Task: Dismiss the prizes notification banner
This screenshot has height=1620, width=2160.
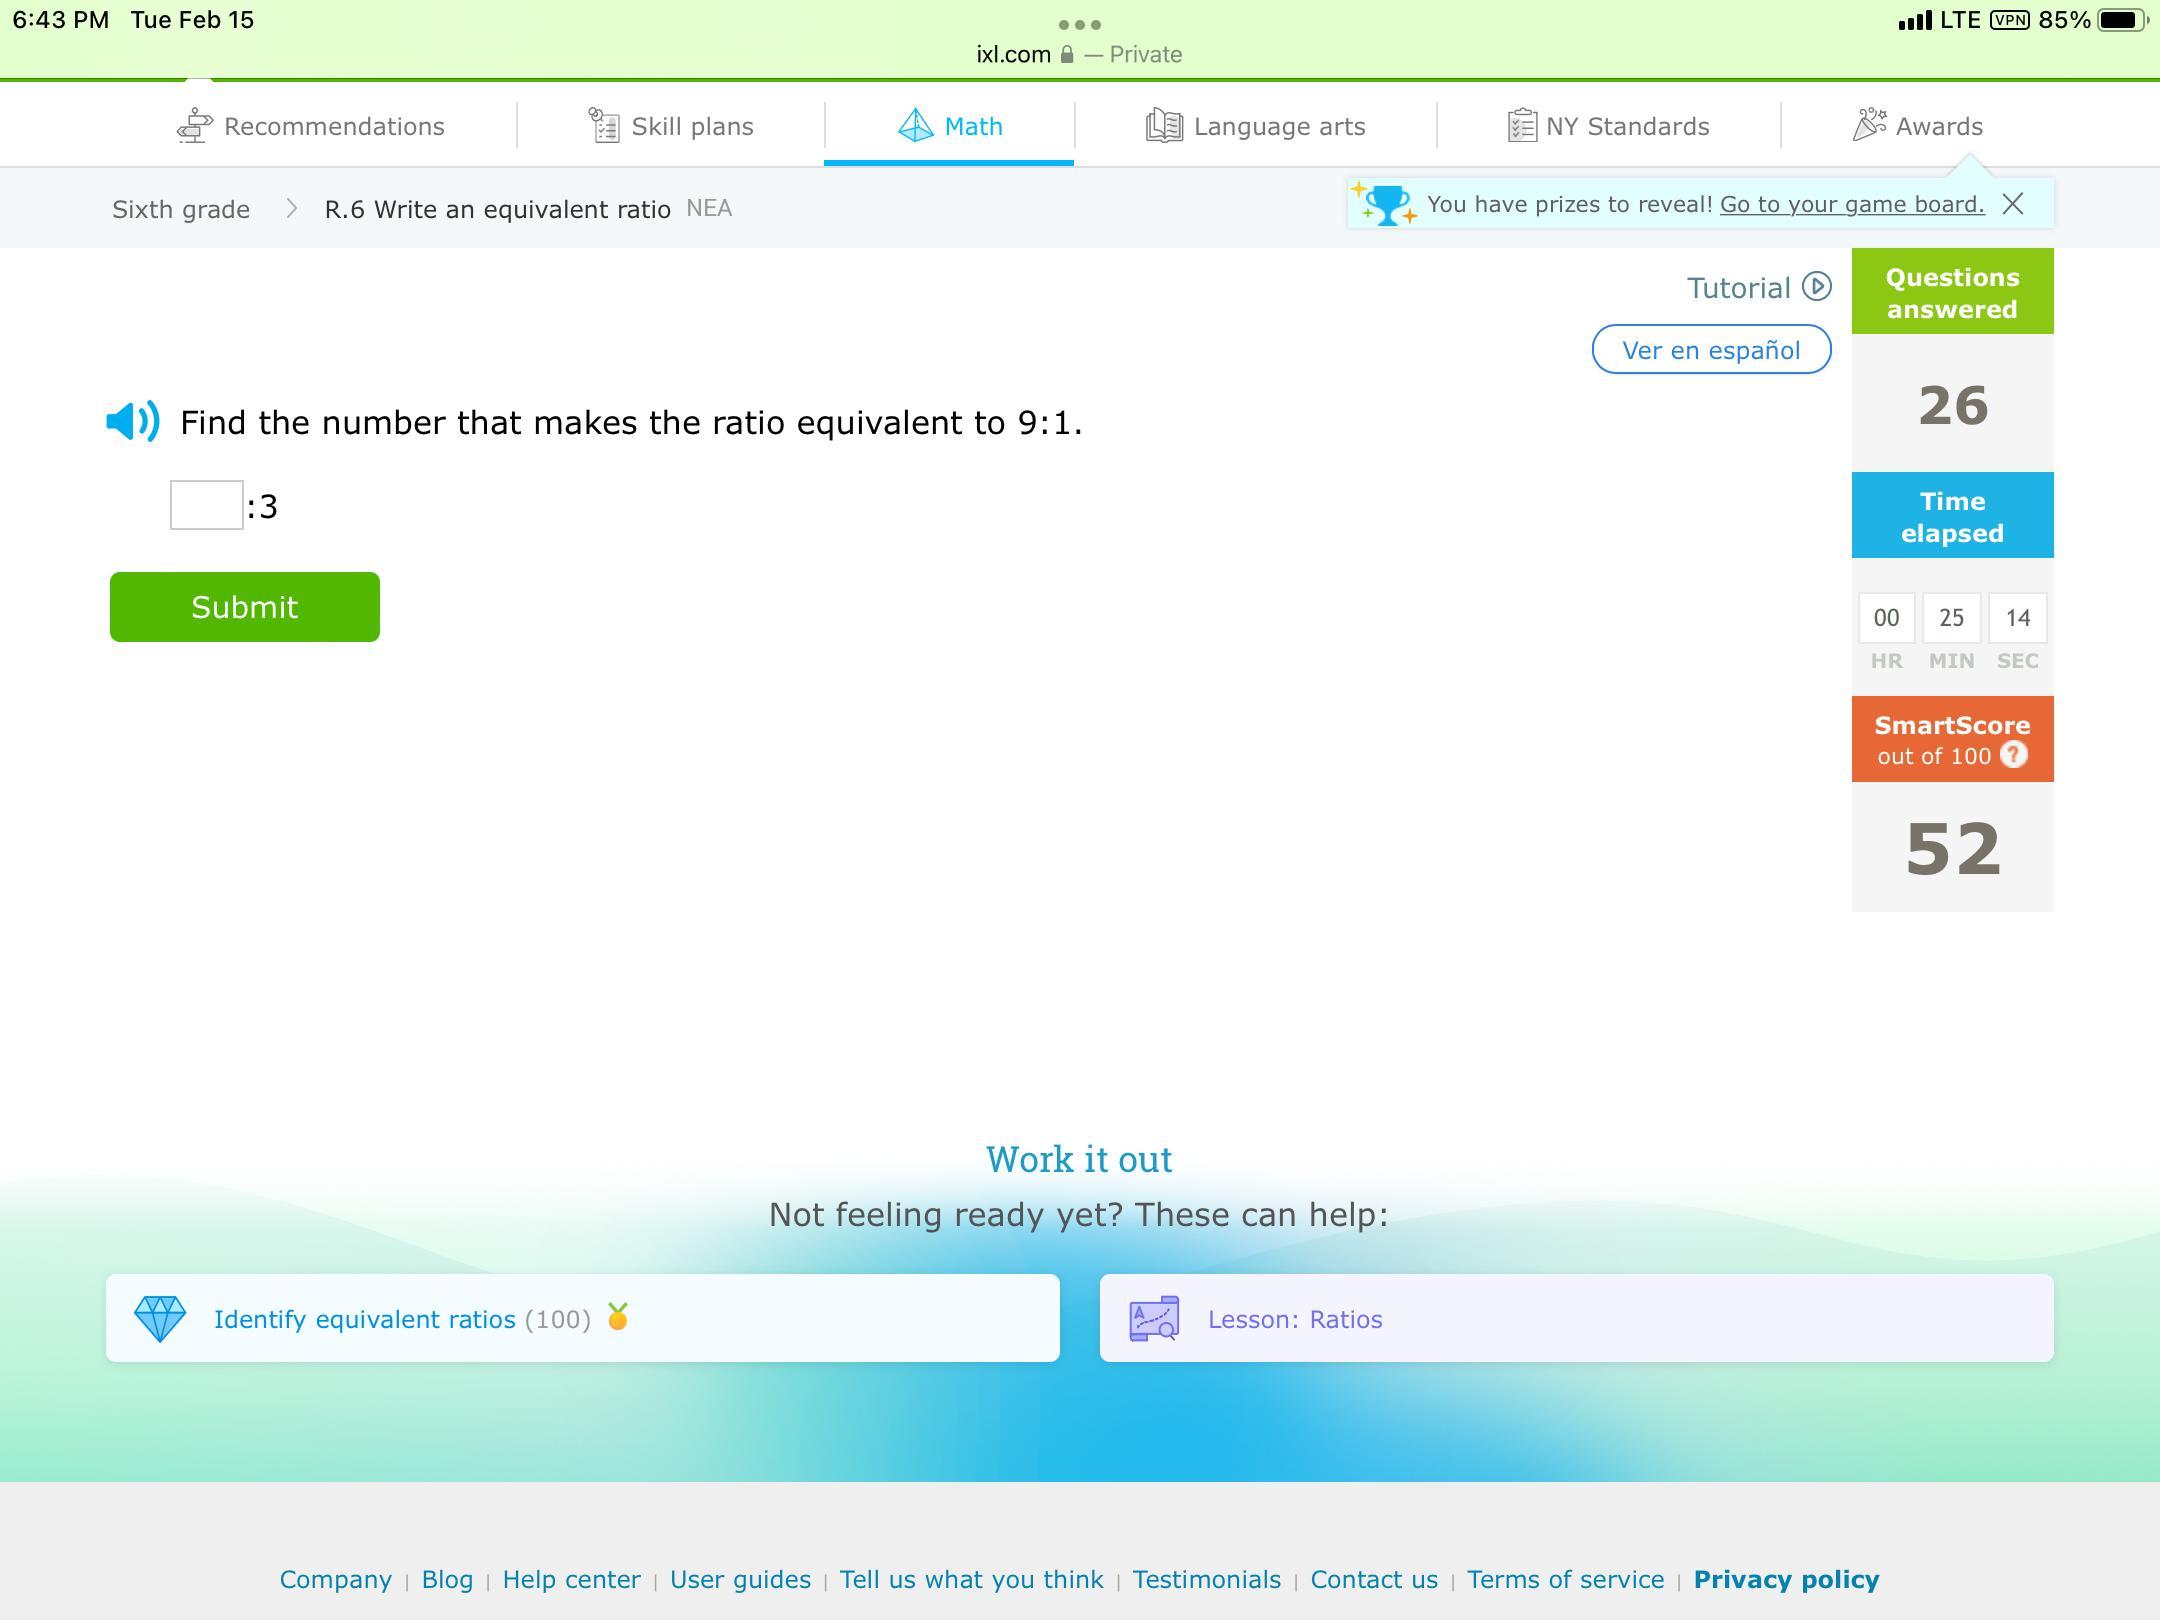Action: 2013,204
